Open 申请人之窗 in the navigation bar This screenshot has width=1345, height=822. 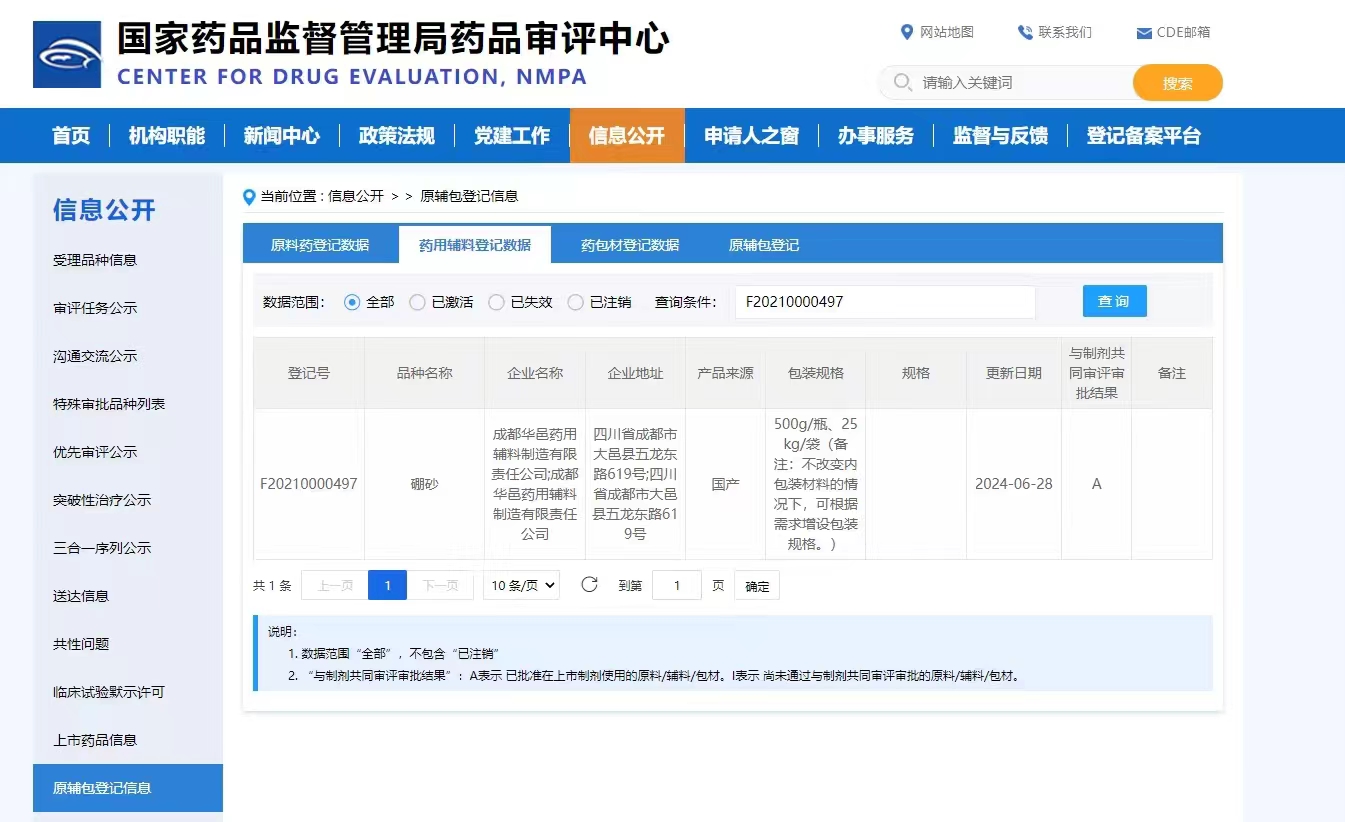pyautogui.click(x=751, y=136)
